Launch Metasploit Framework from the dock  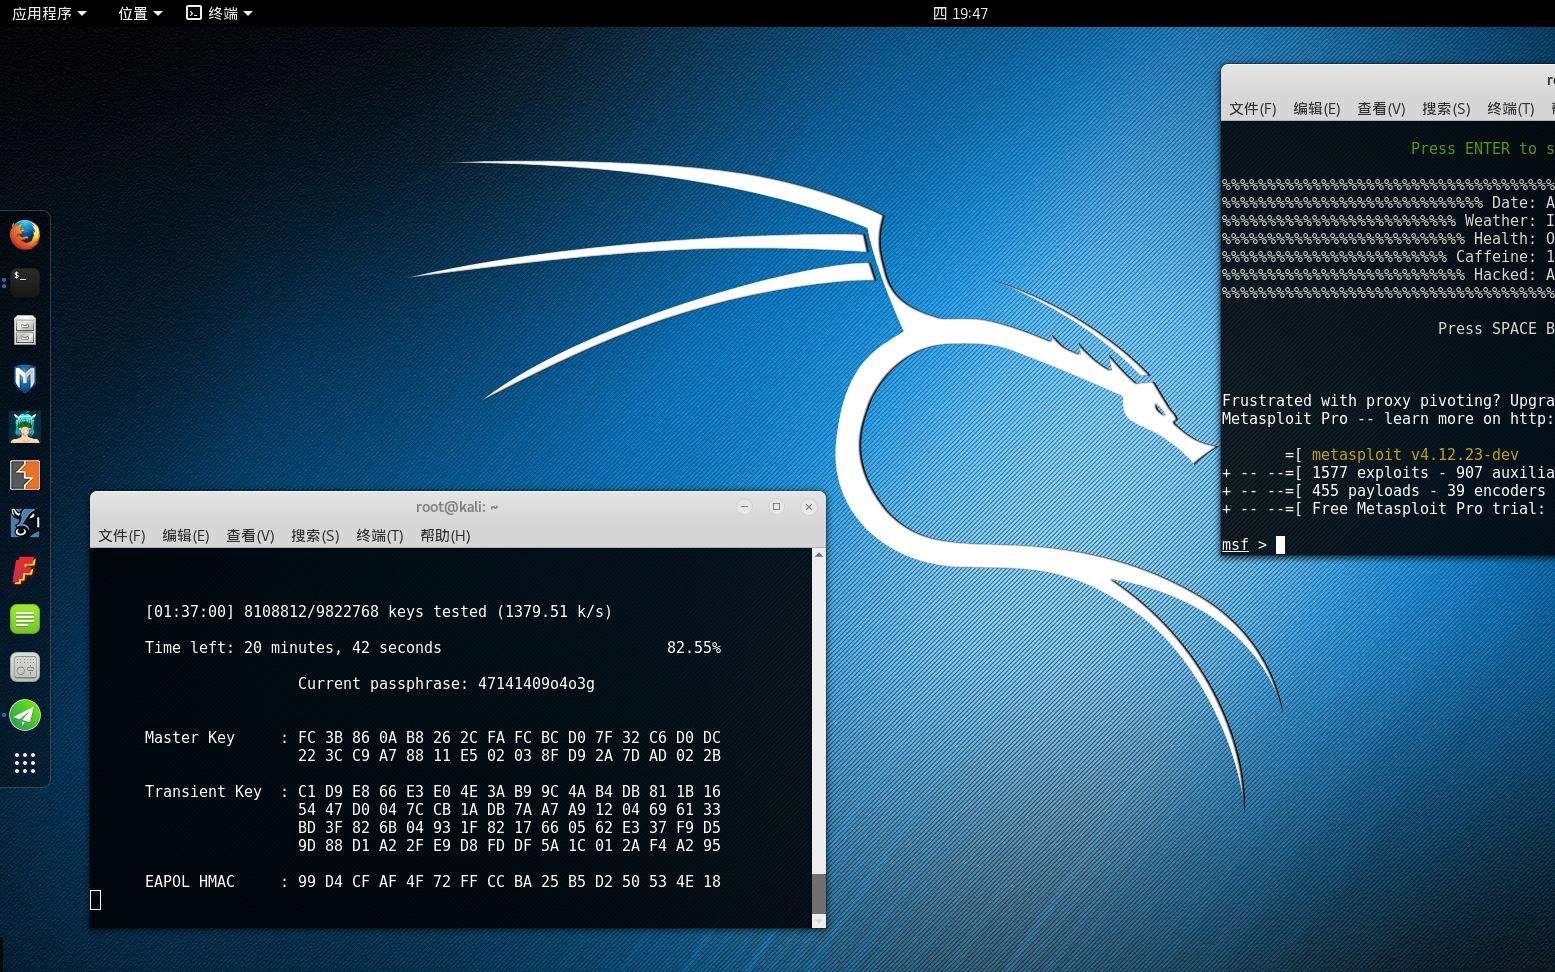25,379
